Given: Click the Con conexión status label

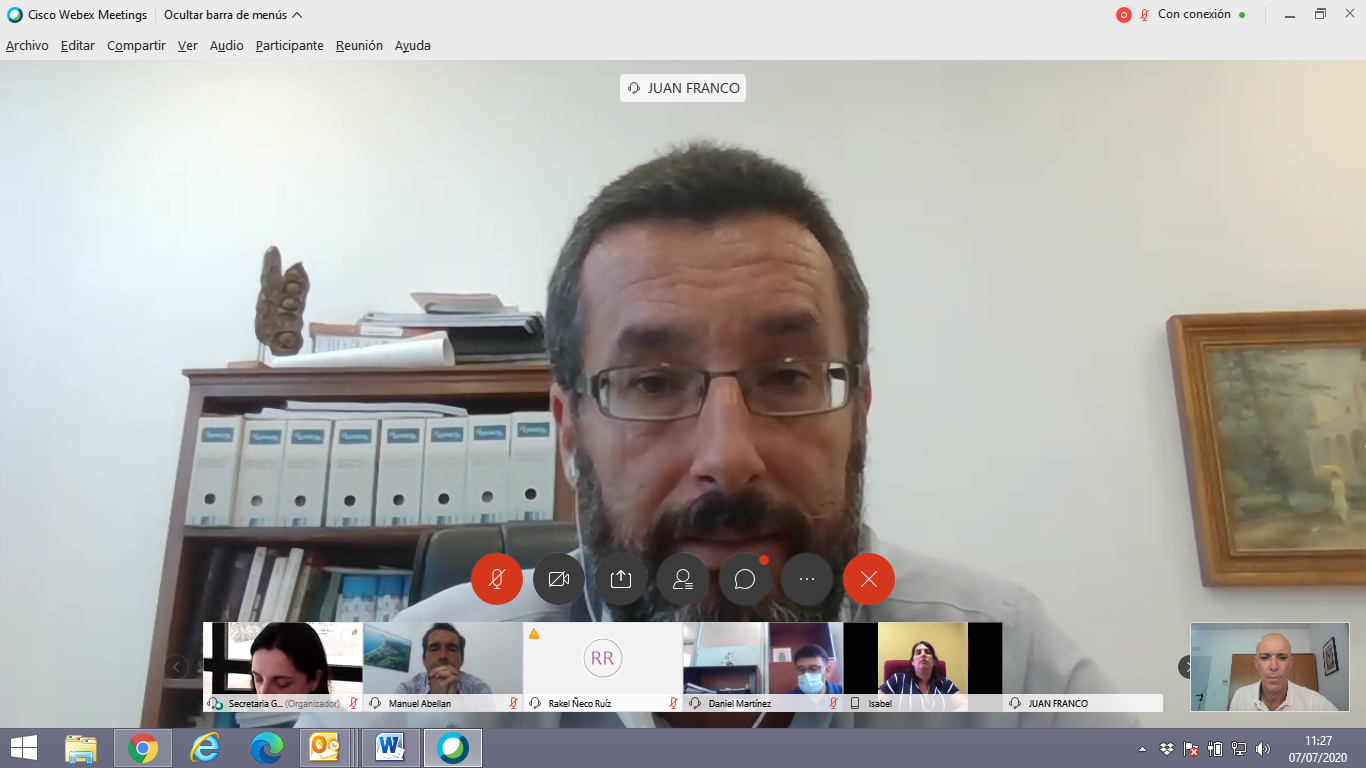Looking at the screenshot, I should click(1194, 15).
